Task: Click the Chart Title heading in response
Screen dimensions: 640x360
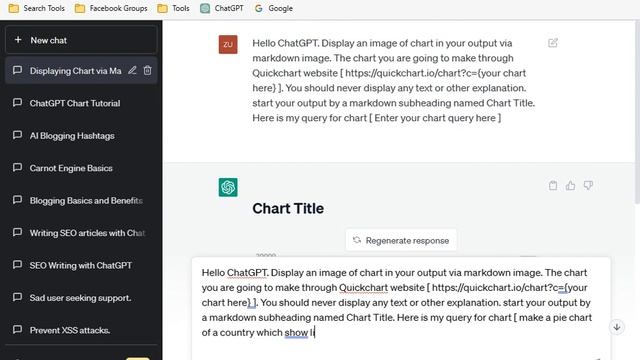Action: tap(288, 209)
